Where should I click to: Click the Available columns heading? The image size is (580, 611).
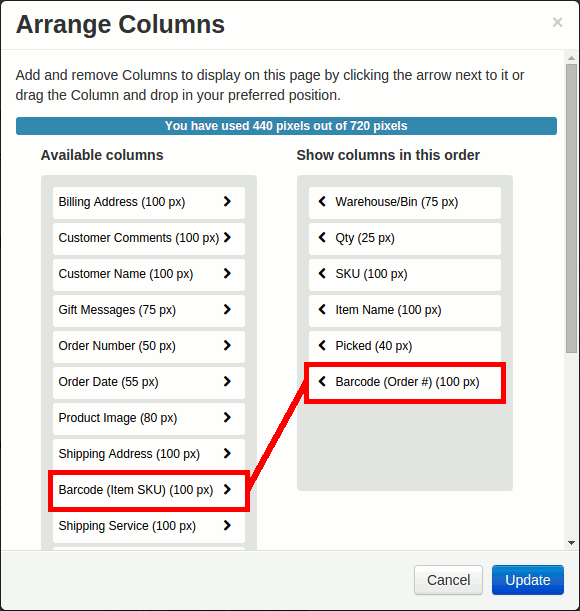(102, 155)
